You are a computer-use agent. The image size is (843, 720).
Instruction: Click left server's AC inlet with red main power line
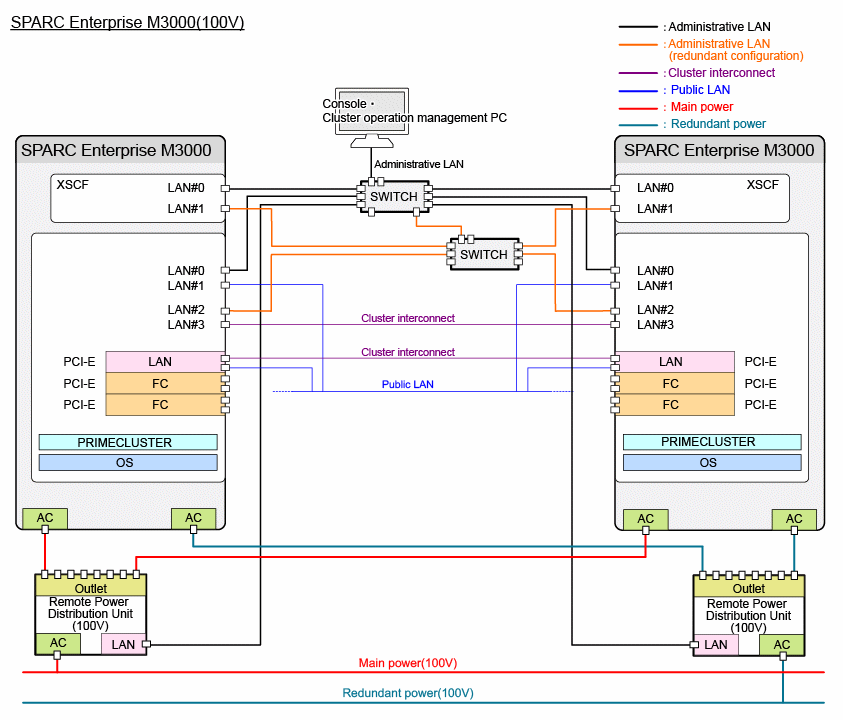45,518
